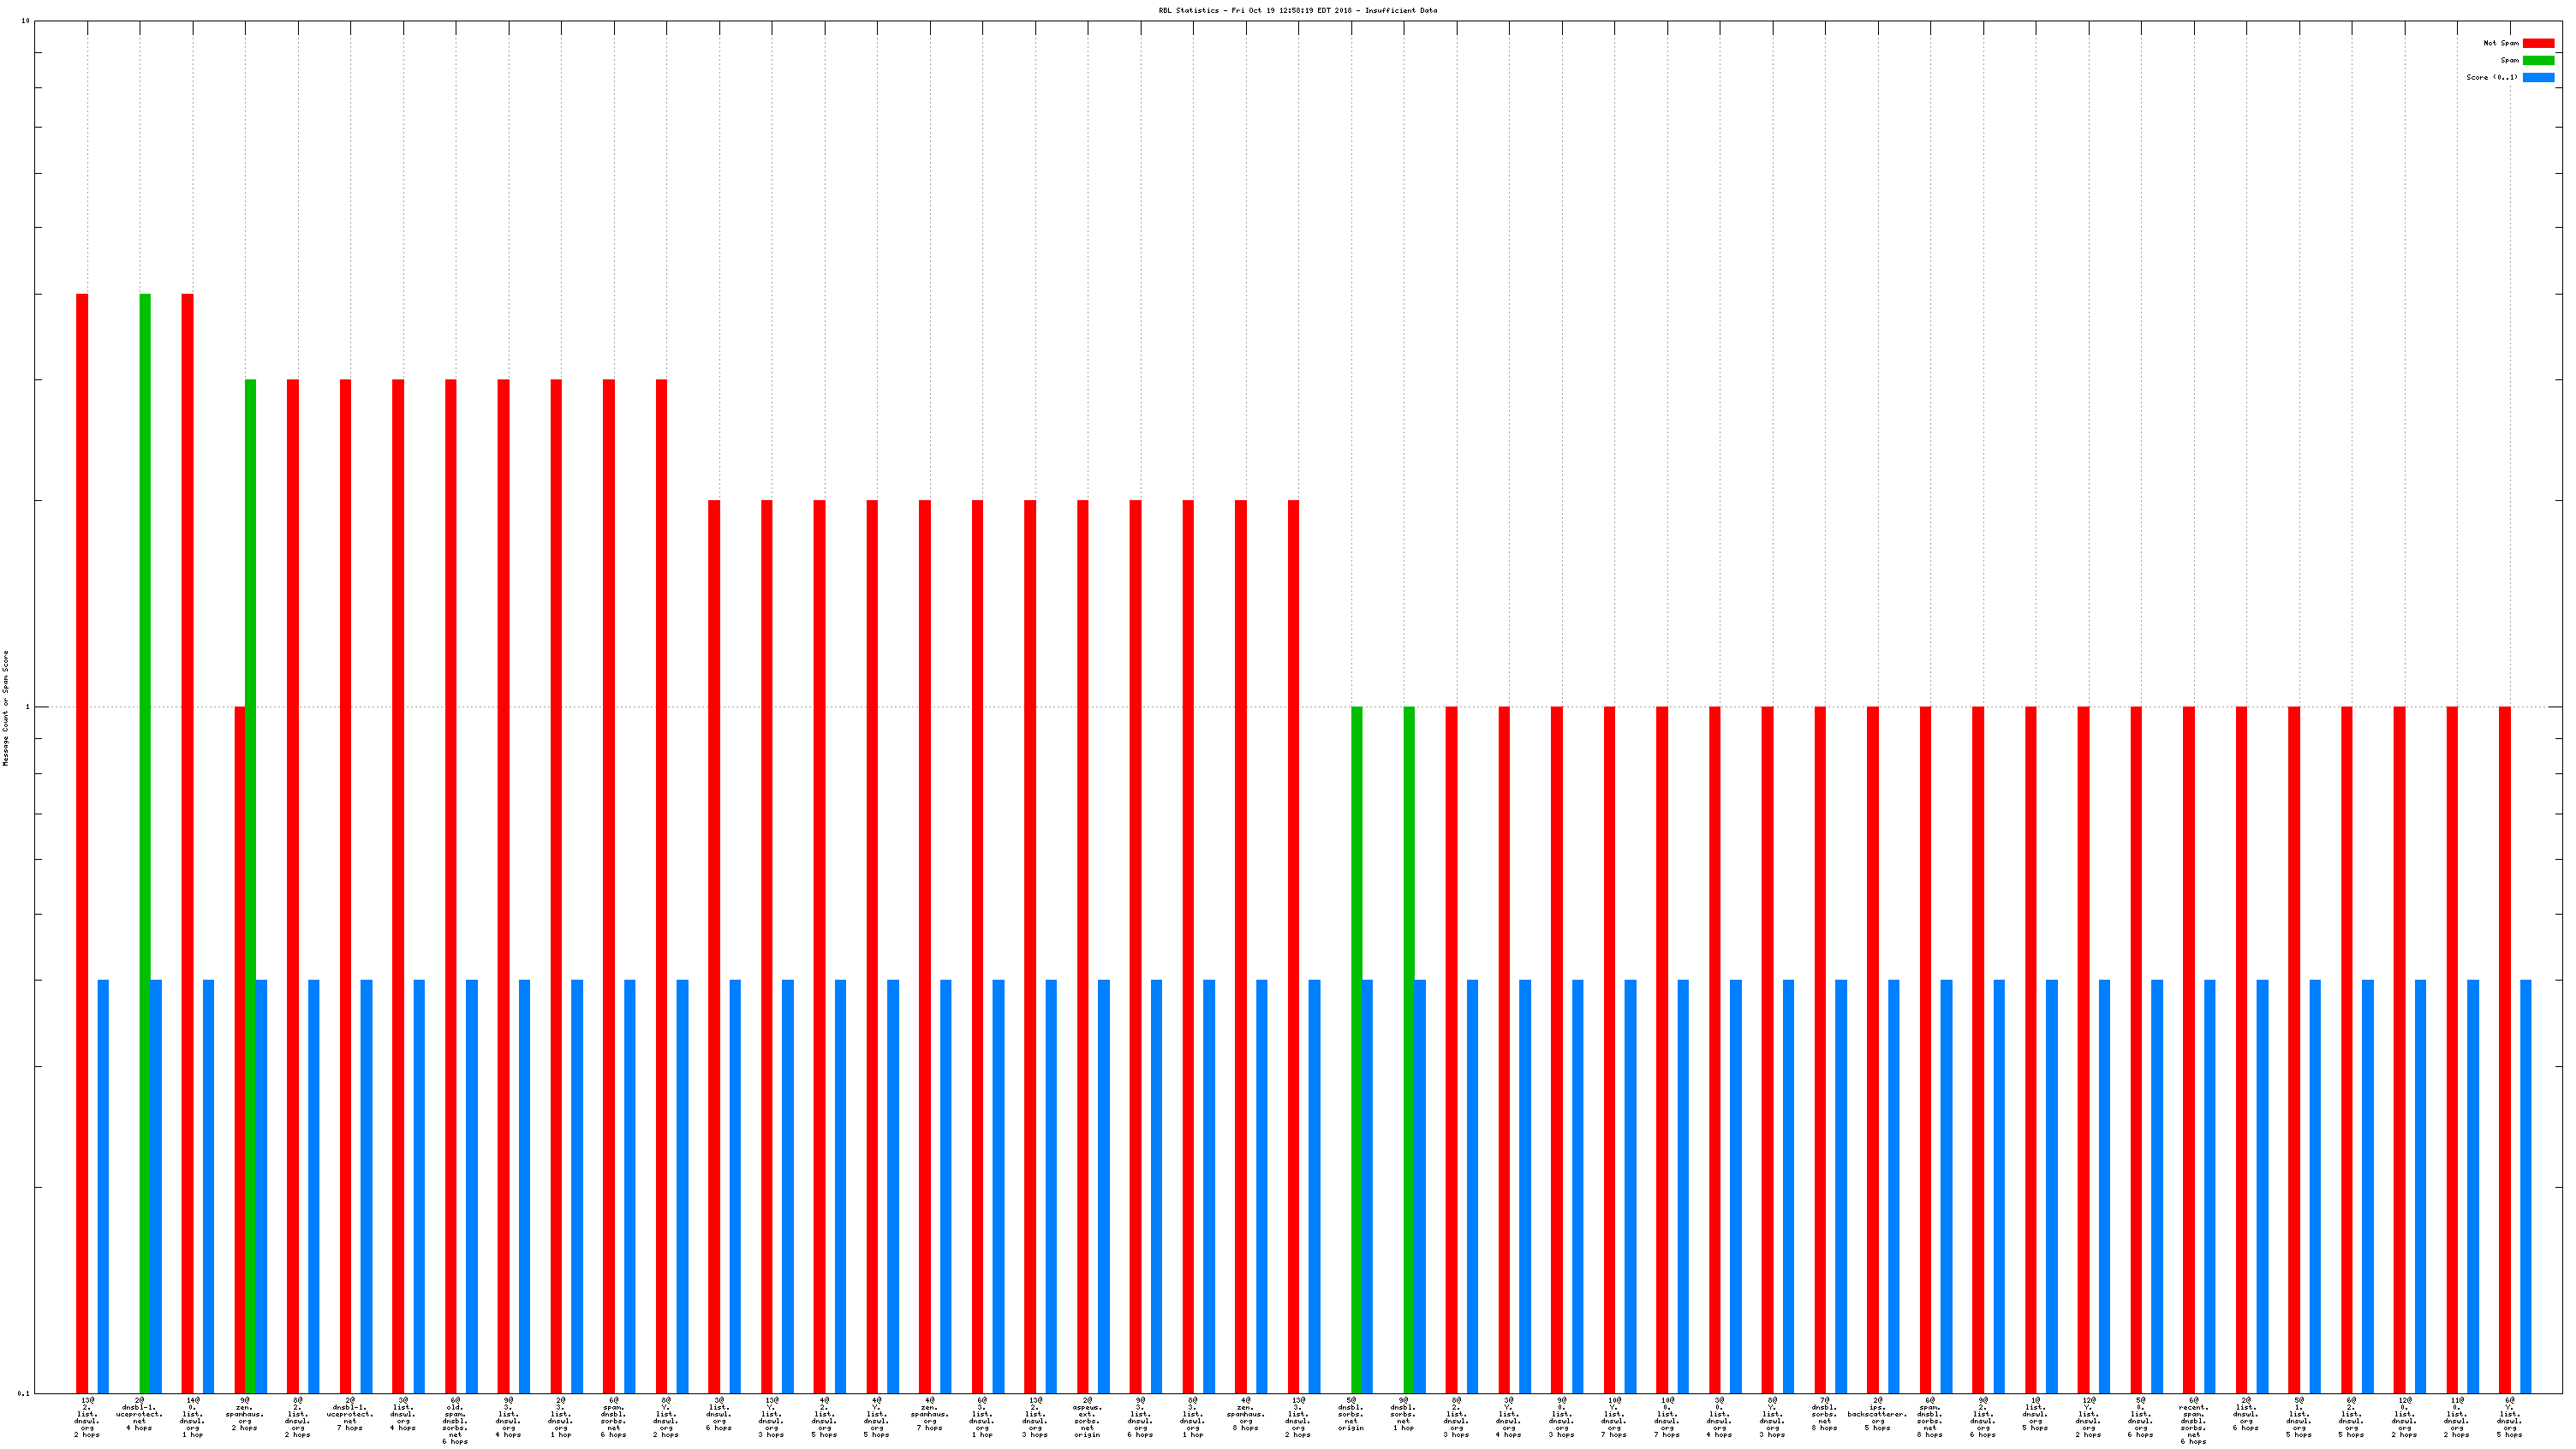Click the recent.spam.dnsbl.sorbs.net 6 hops label
The height and width of the screenshot is (1449, 2576).
(2193, 1420)
